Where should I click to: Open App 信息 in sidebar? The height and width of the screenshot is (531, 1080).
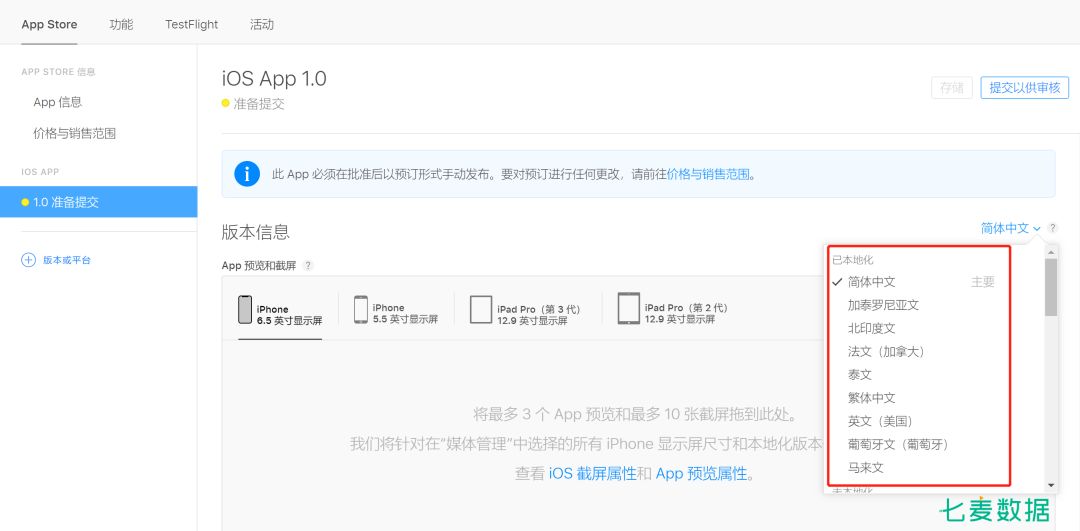click(x=58, y=102)
